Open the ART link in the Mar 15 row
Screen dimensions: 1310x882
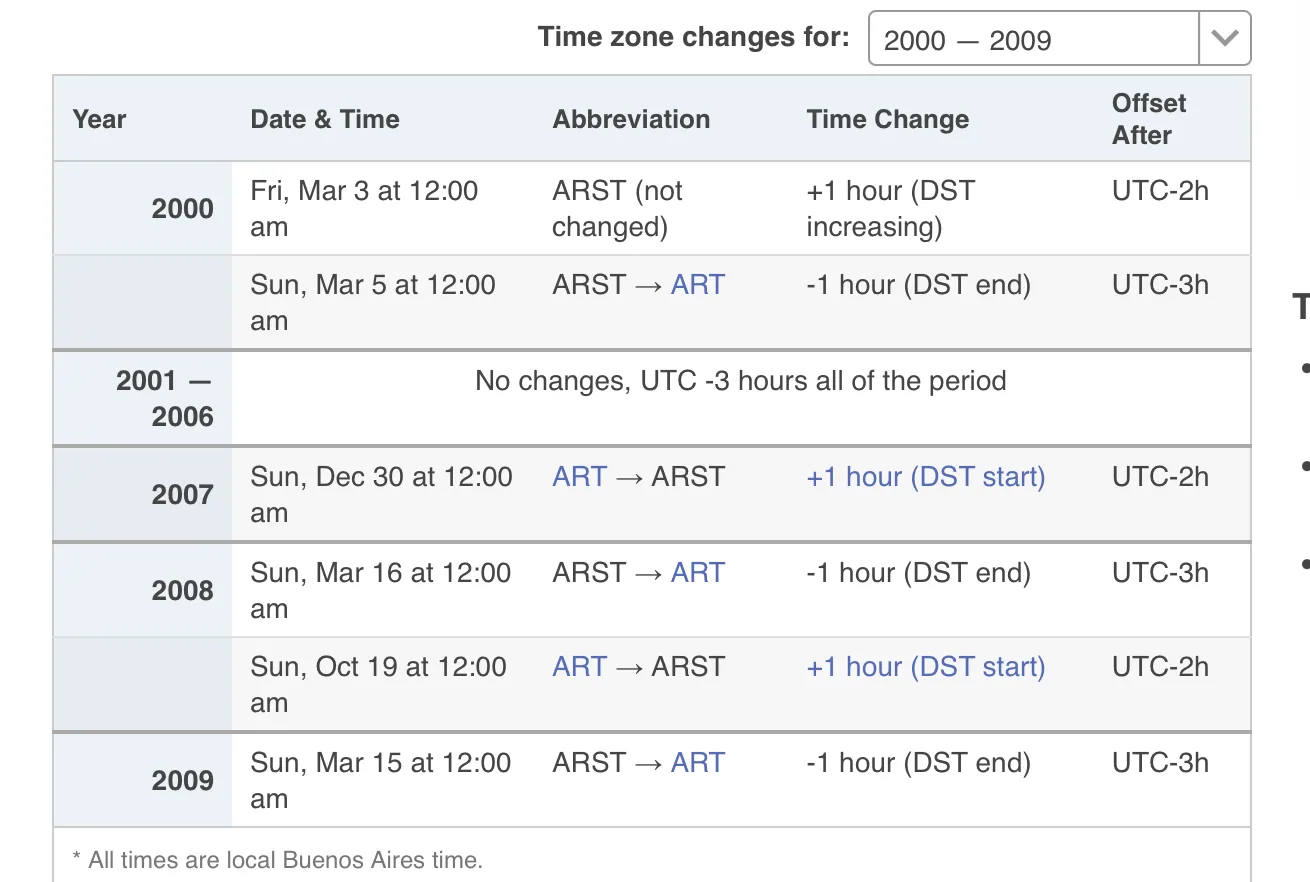coord(697,763)
